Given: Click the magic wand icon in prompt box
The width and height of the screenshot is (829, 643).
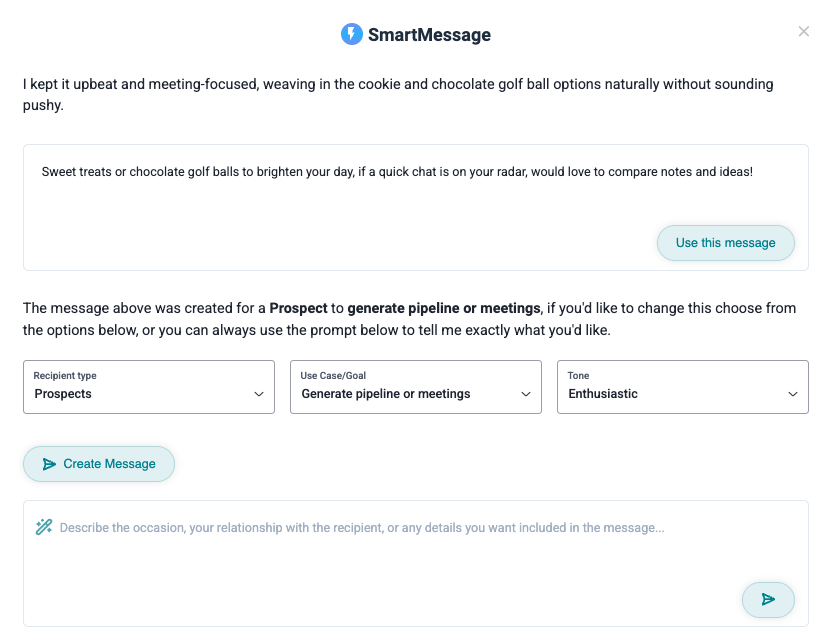Looking at the screenshot, I should coord(44,527).
